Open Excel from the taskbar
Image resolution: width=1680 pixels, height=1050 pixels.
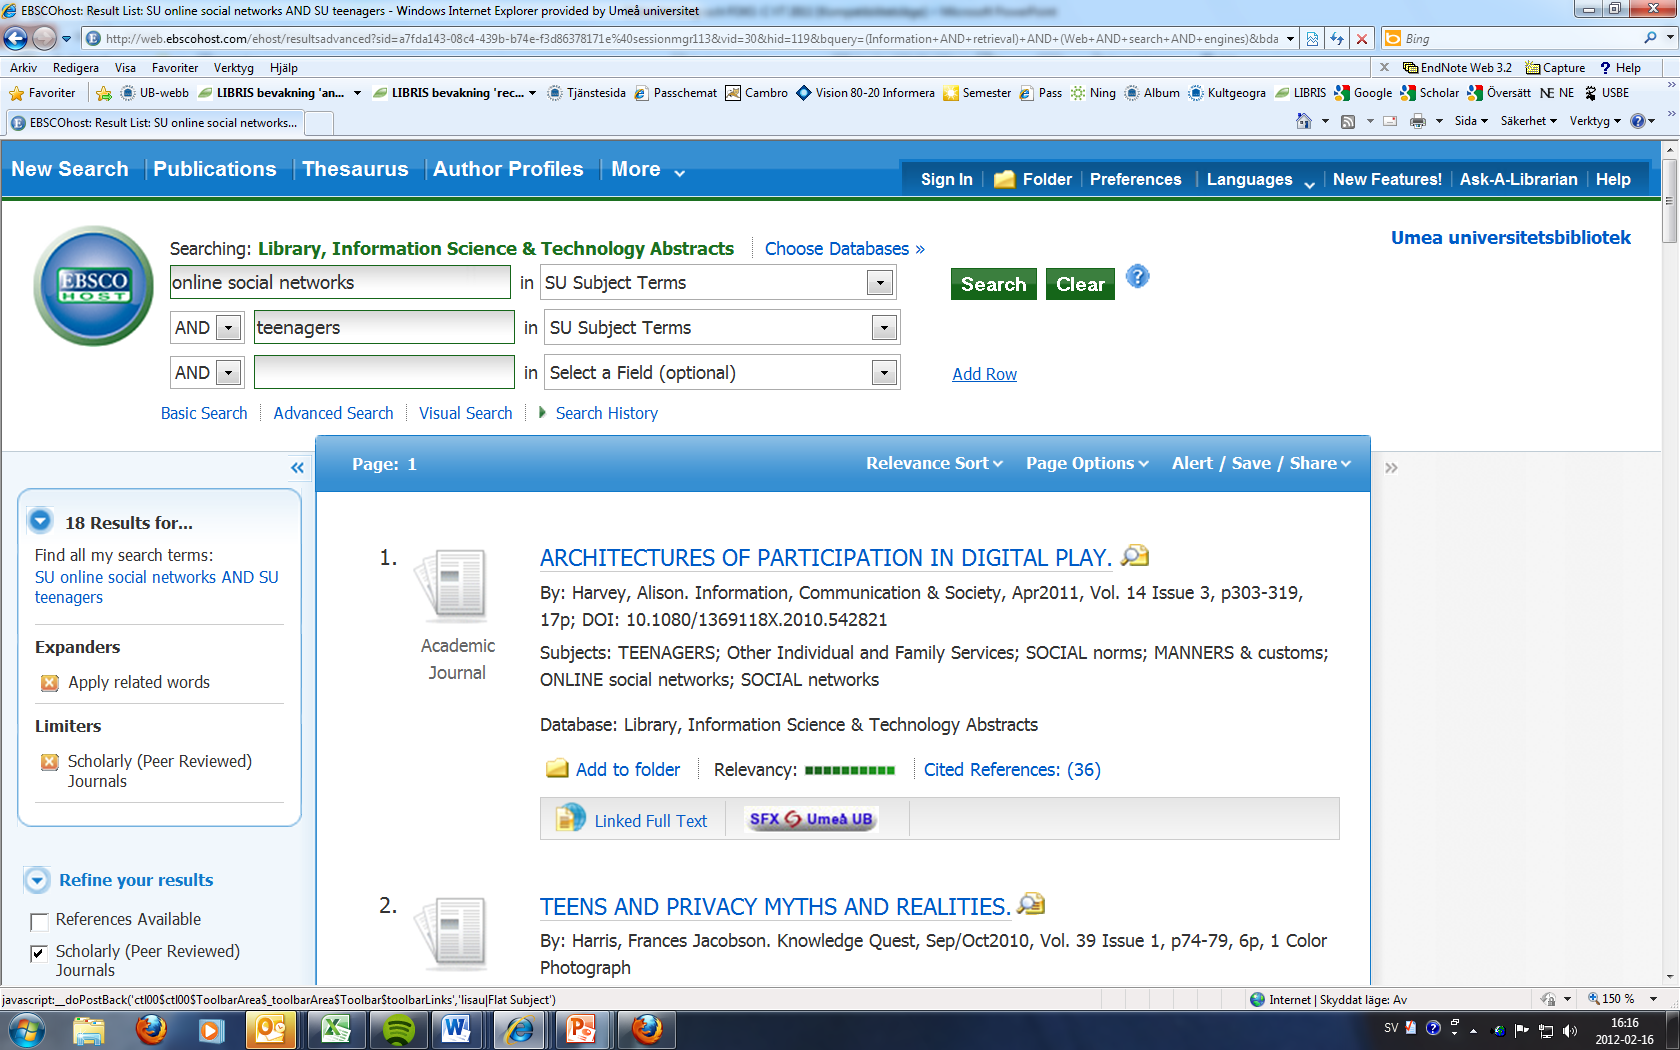click(x=336, y=1029)
